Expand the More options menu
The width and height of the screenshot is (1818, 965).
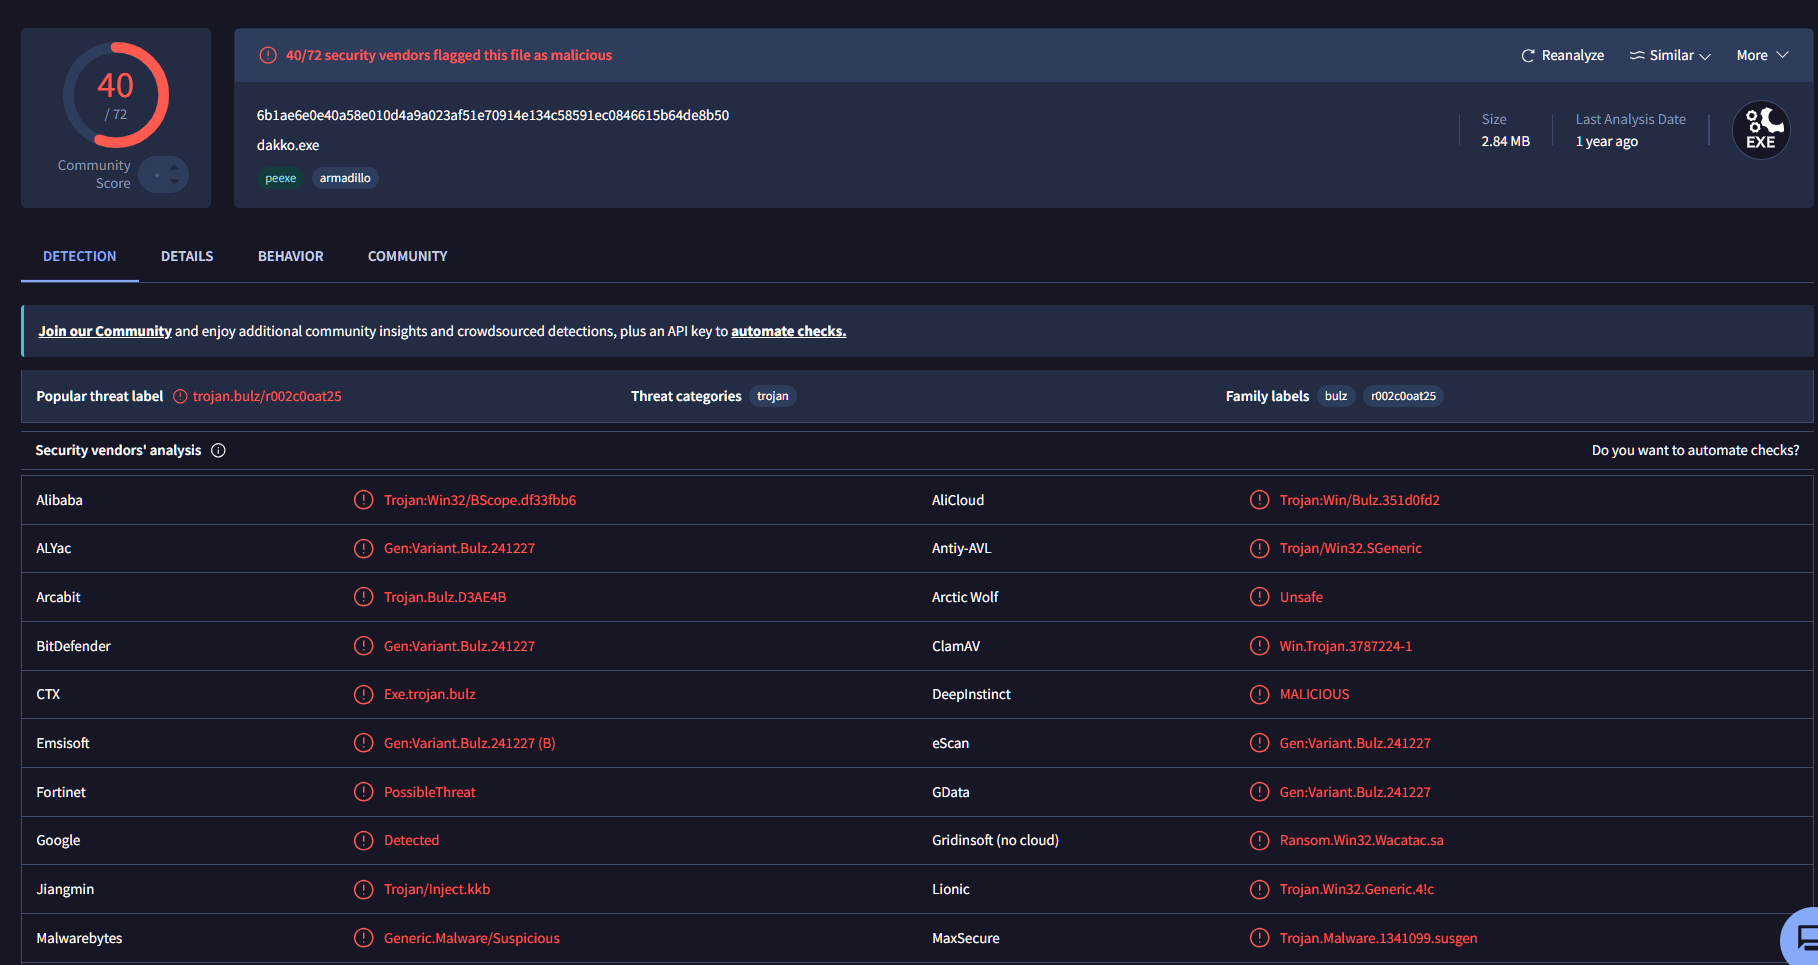click(x=1762, y=56)
